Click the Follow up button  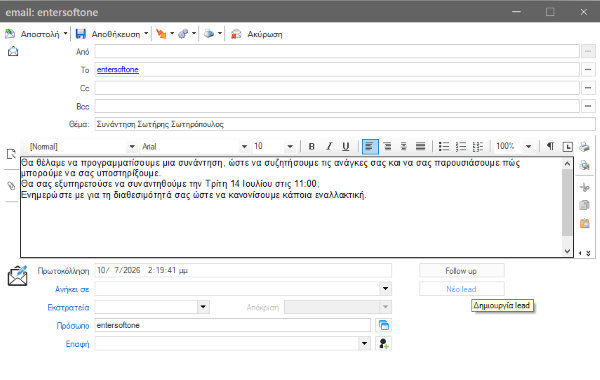point(461,271)
